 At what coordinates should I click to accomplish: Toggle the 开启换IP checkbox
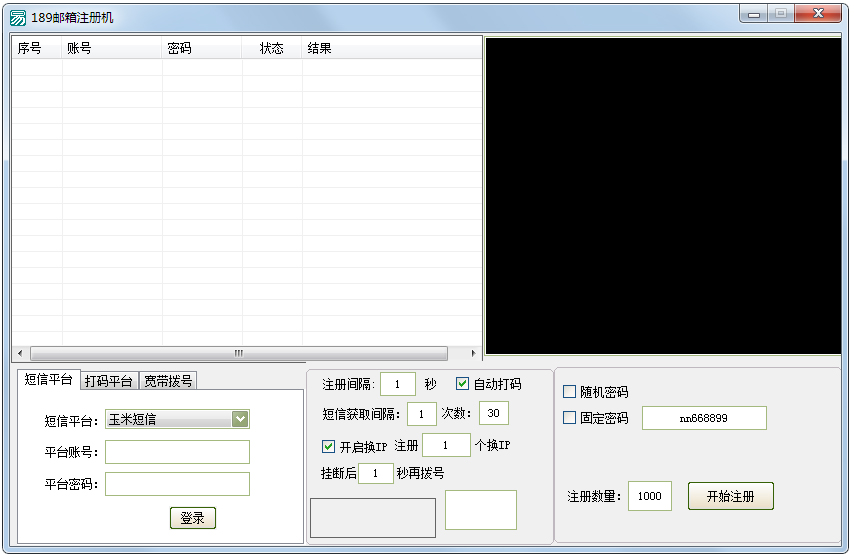pos(328,446)
